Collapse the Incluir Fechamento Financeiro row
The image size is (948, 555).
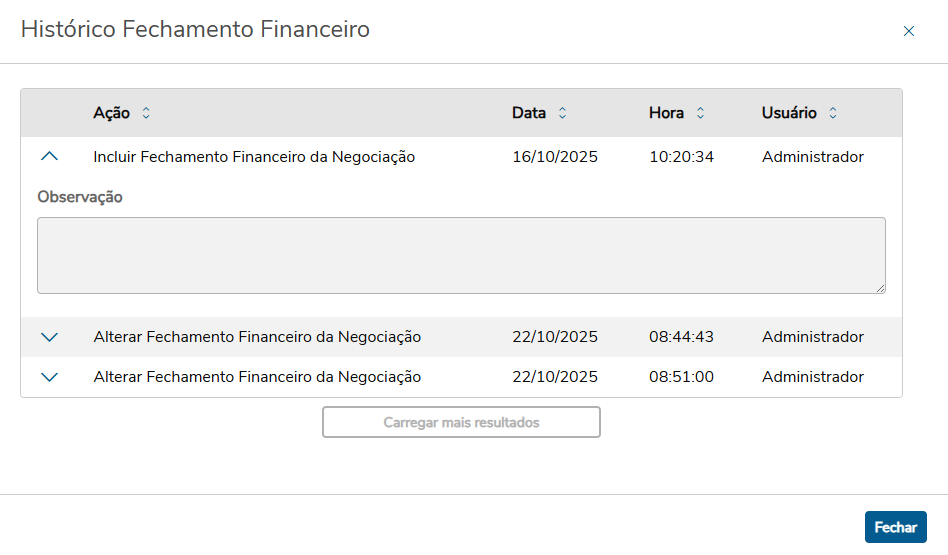[x=50, y=157]
